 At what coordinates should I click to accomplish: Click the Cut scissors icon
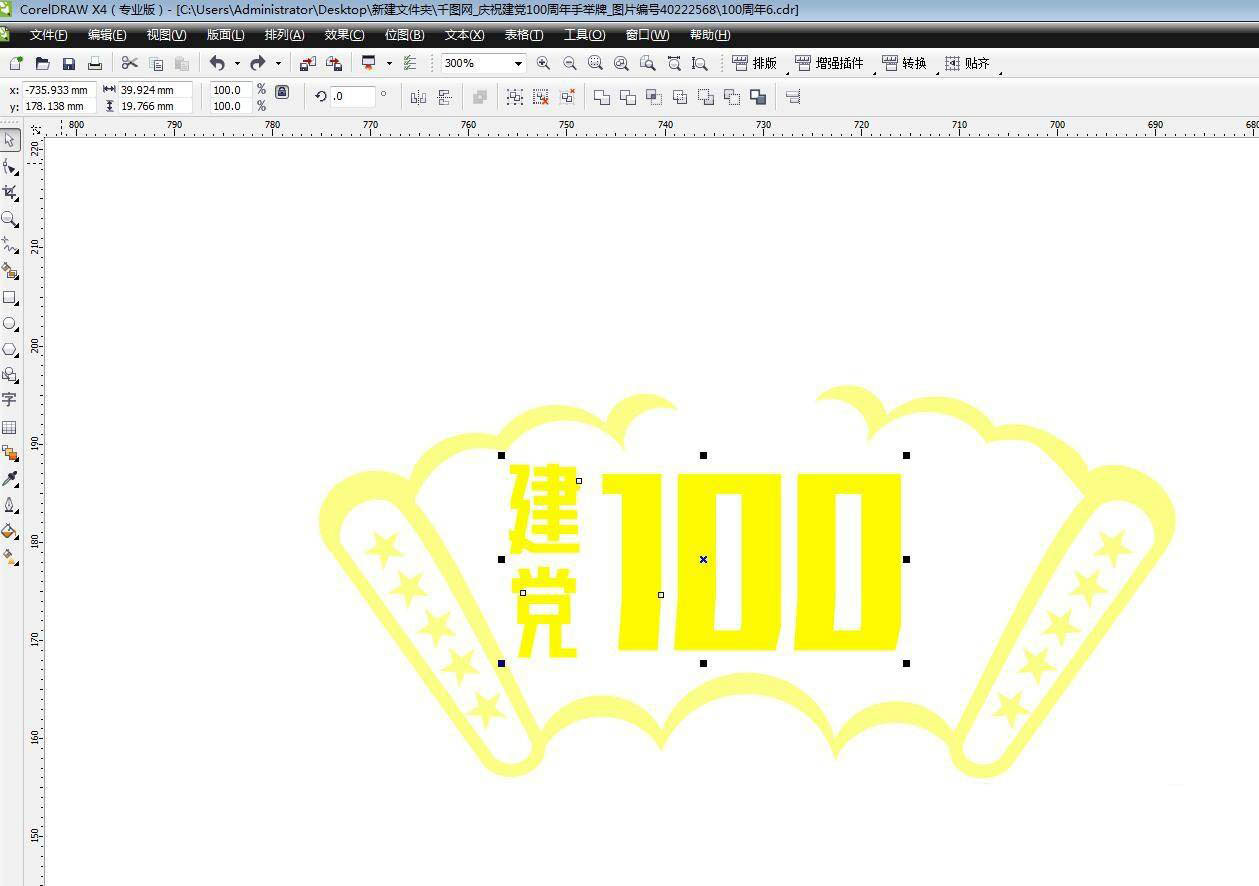129,64
